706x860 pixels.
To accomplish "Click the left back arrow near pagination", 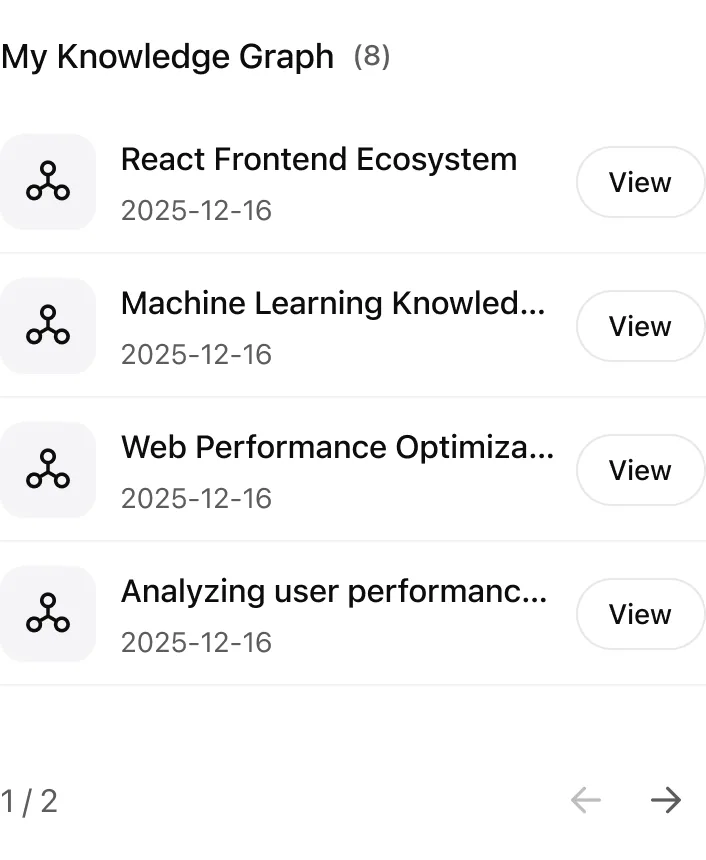I will pyautogui.click(x=587, y=800).
